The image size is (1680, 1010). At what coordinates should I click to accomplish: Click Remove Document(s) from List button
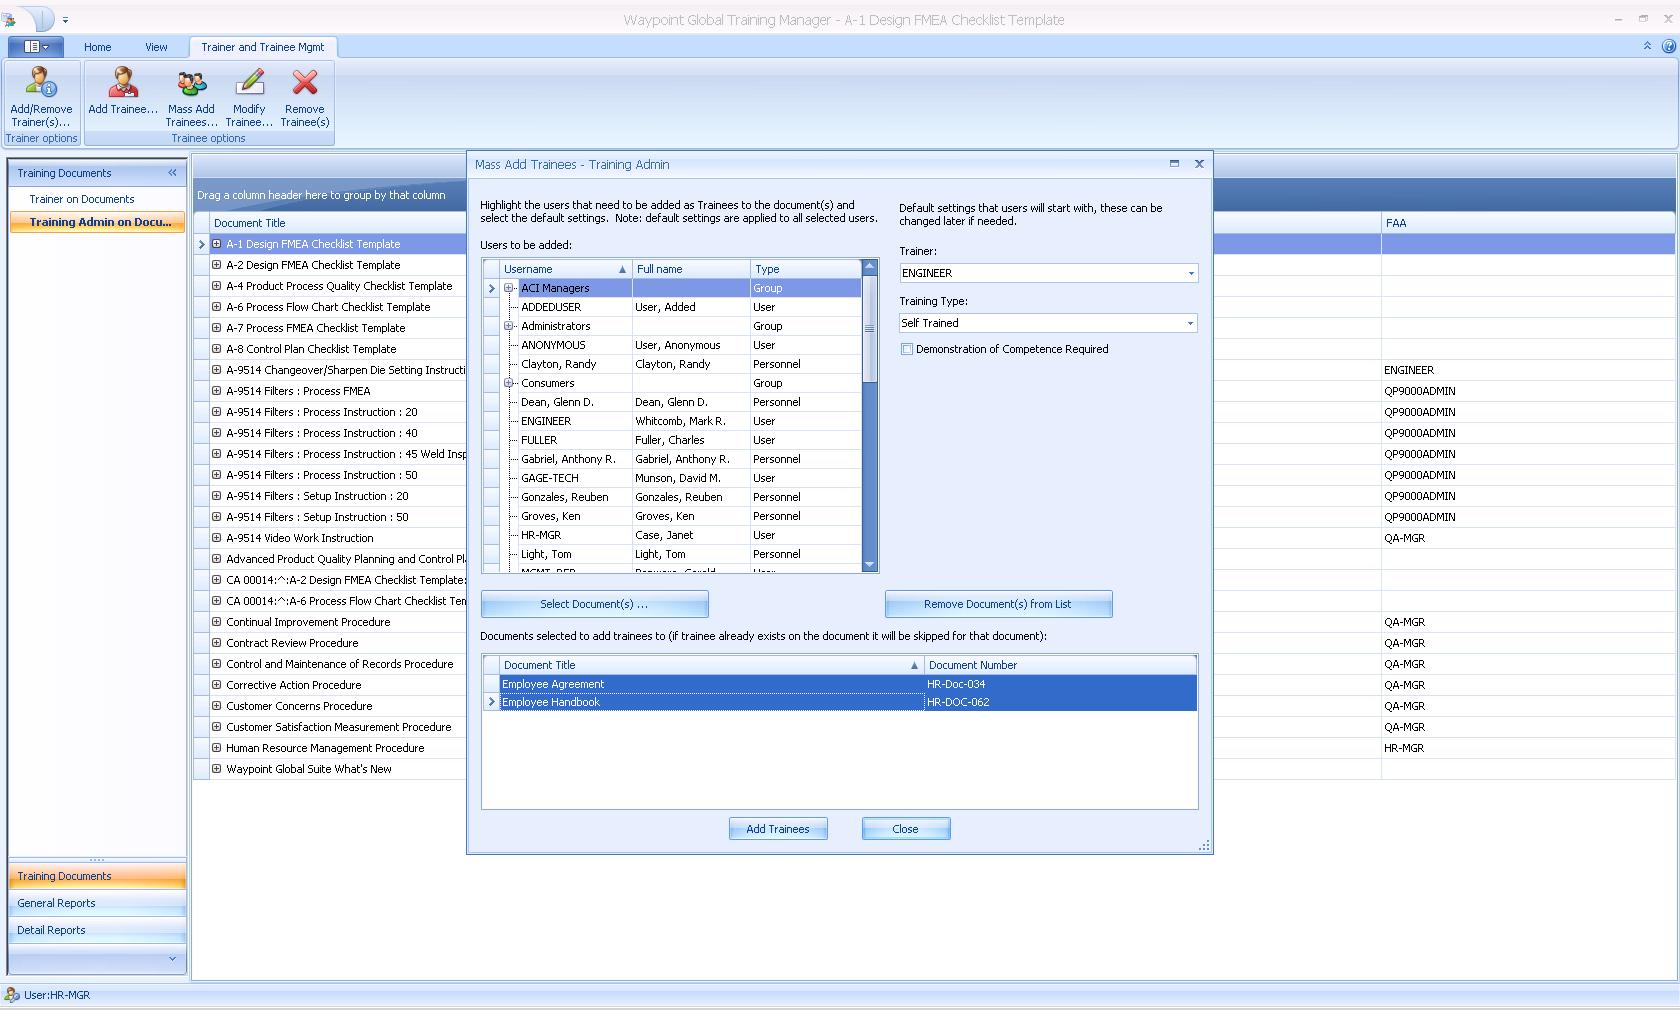pyautogui.click(x=998, y=604)
